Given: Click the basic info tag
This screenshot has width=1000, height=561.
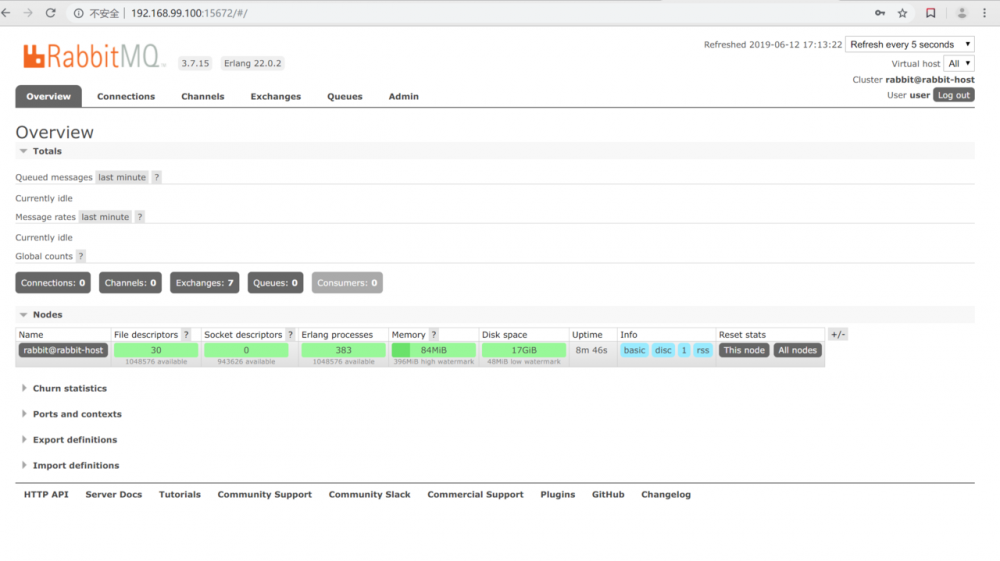Looking at the screenshot, I should pyautogui.click(x=634, y=350).
